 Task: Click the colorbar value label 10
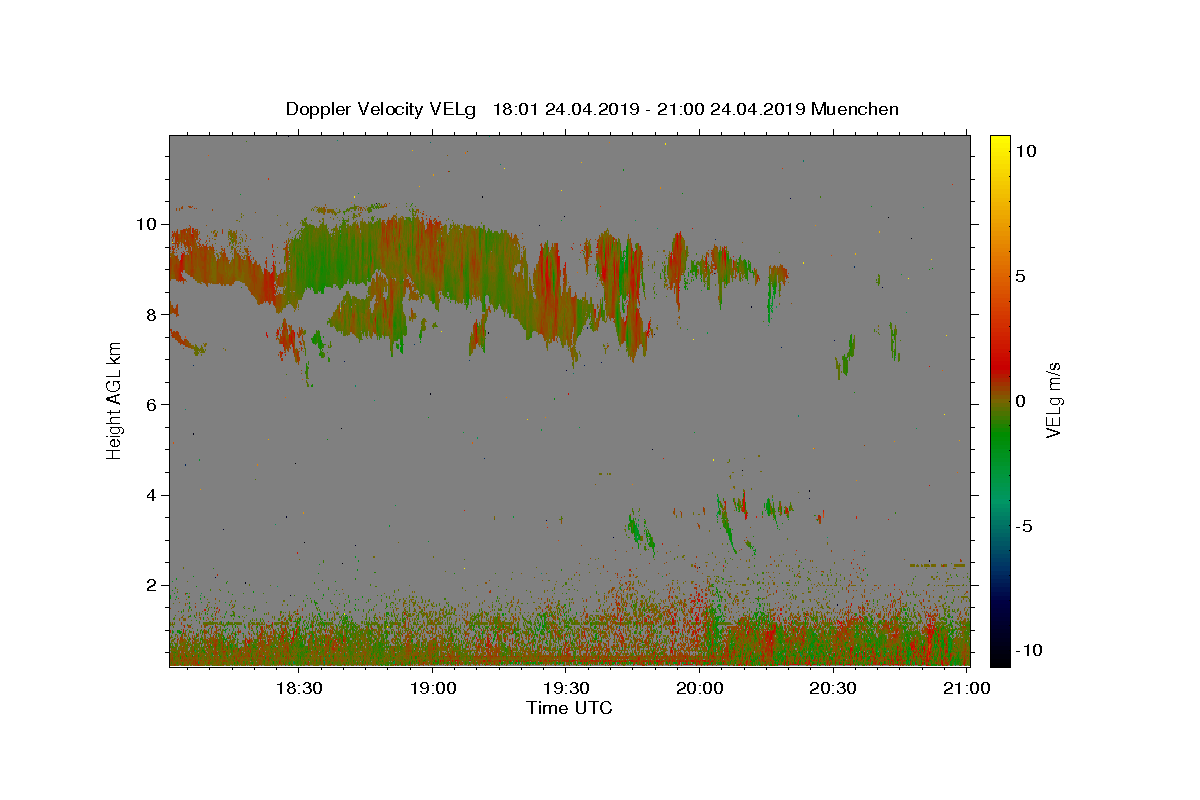(x=1026, y=151)
